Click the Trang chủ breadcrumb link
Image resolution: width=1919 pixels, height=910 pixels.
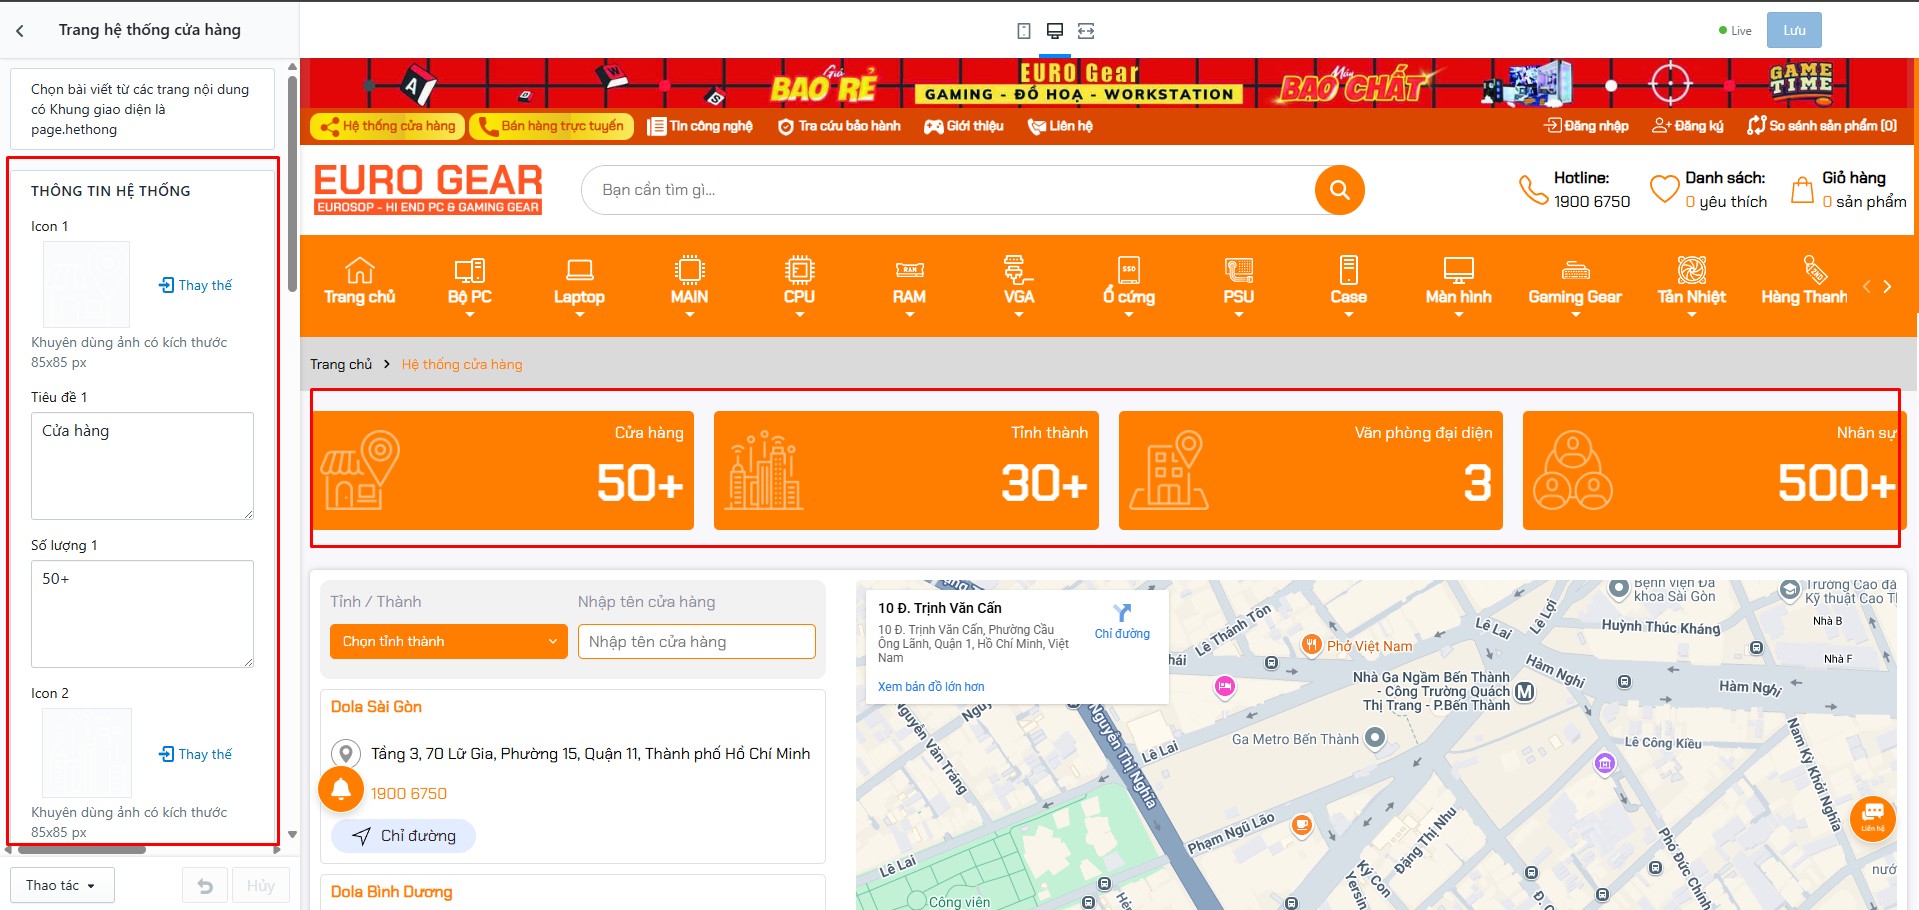pyautogui.click(x=341, y=364)
